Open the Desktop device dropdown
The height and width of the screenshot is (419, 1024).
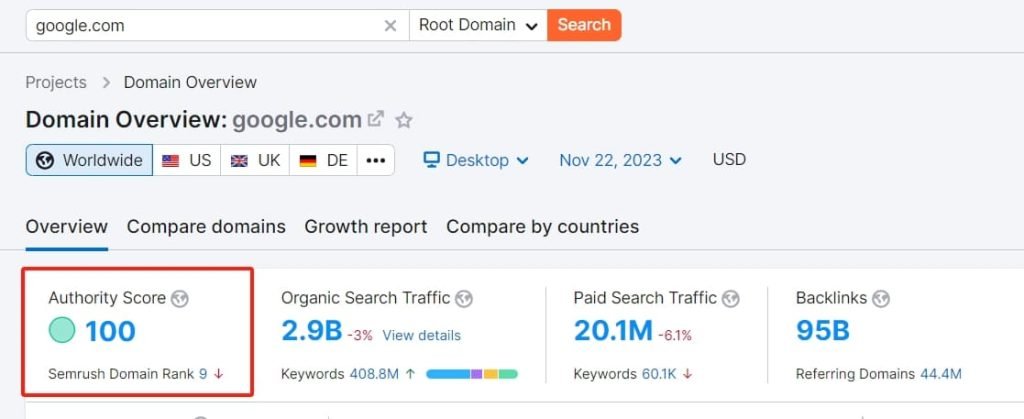pos(475,161)
